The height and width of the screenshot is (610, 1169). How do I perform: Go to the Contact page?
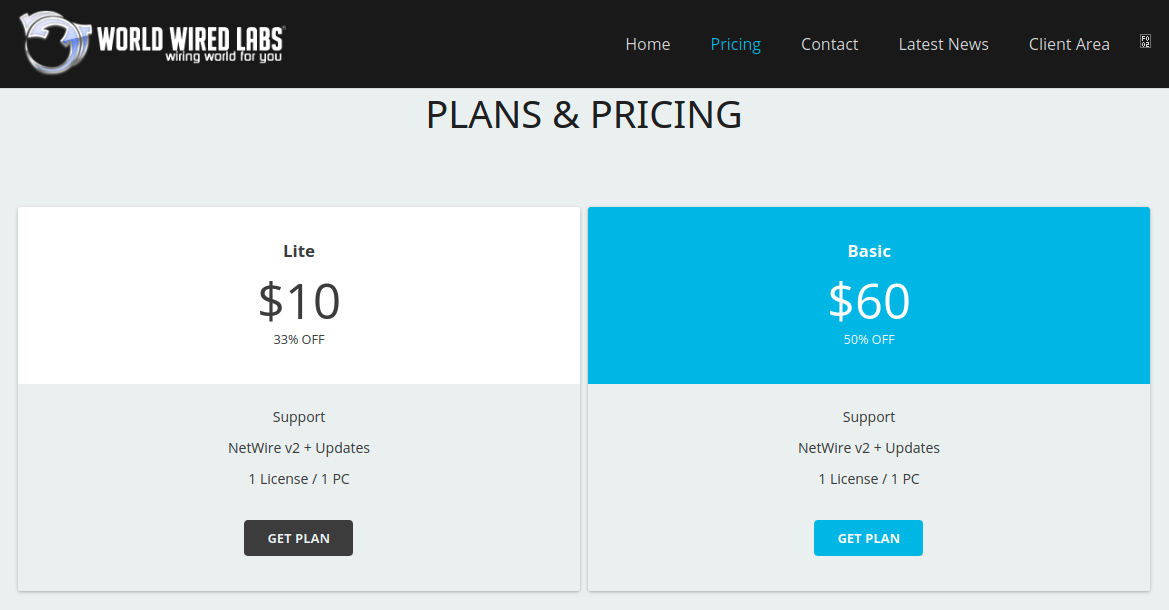click(829, 44)
